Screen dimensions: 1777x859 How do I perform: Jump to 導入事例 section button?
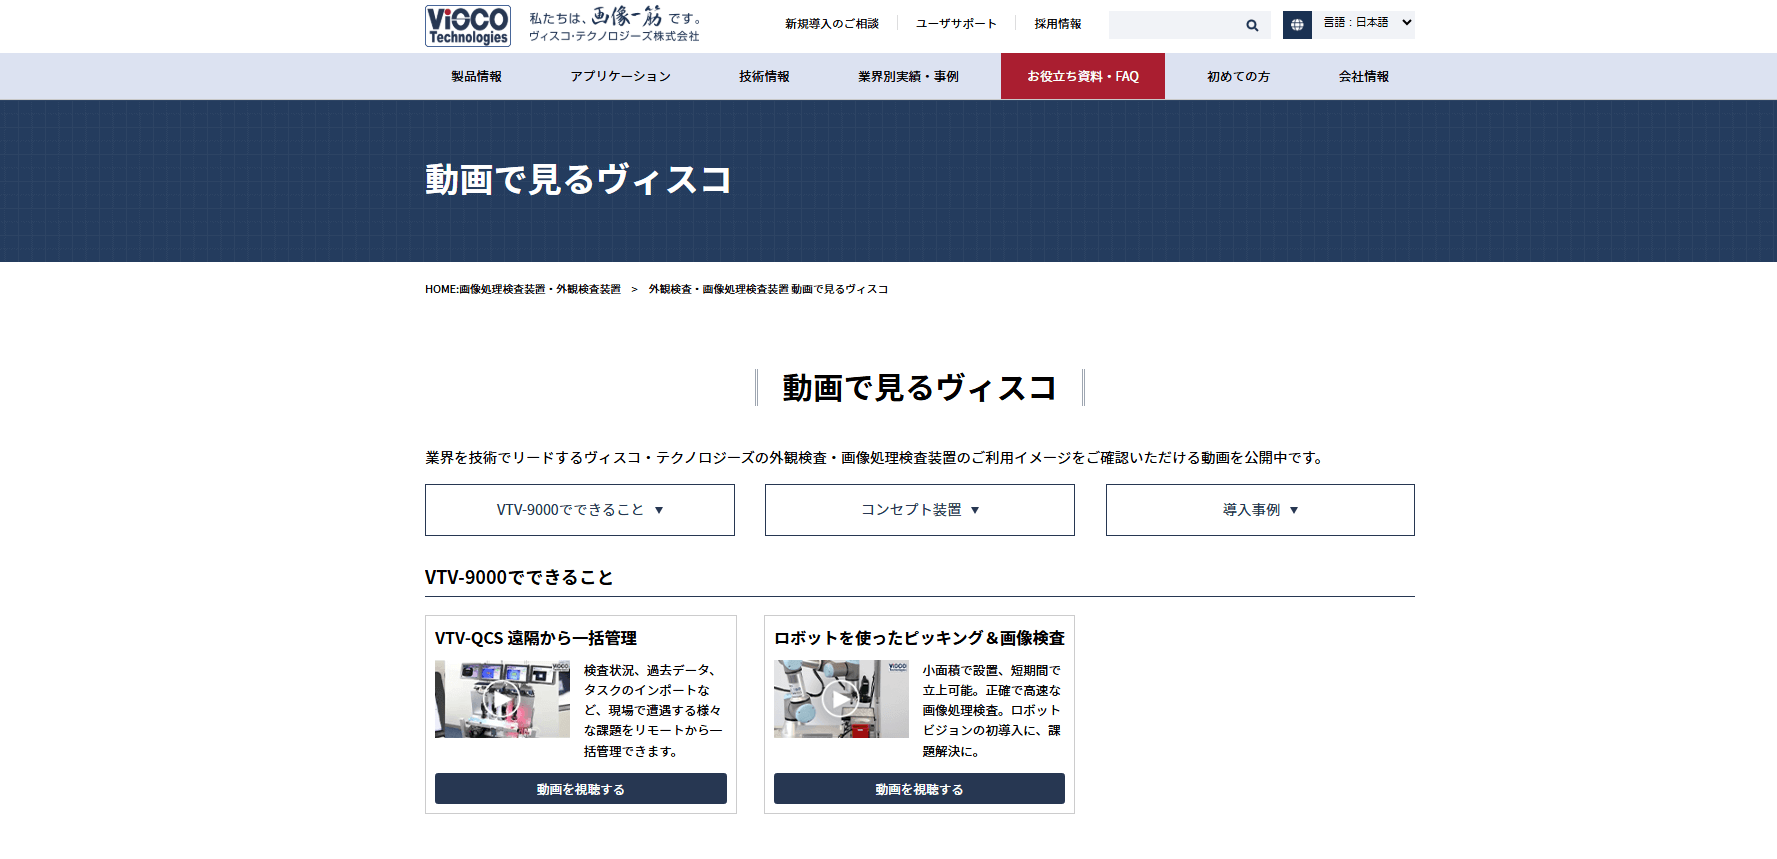pyautogui.click(x=1260, y=510)
